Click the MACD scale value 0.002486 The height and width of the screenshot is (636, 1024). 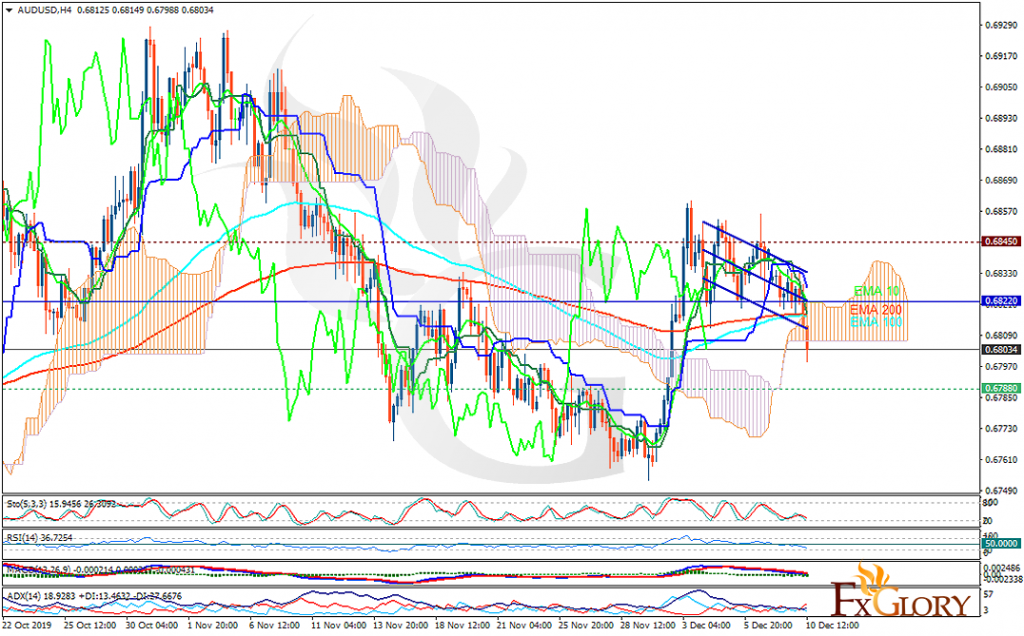(x=1003, y=568)
